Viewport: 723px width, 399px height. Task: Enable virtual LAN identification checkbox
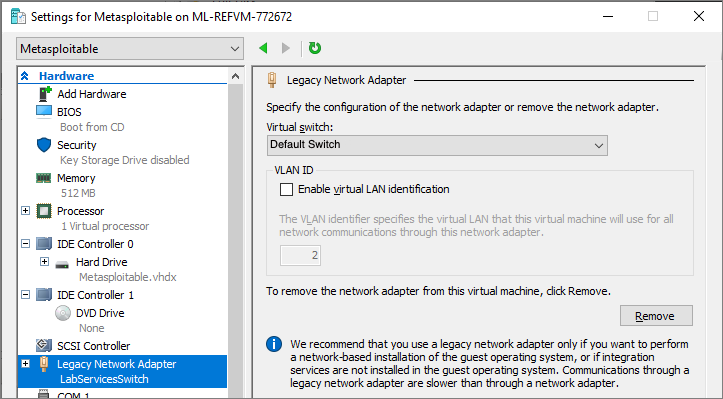[x=286, y=190]
